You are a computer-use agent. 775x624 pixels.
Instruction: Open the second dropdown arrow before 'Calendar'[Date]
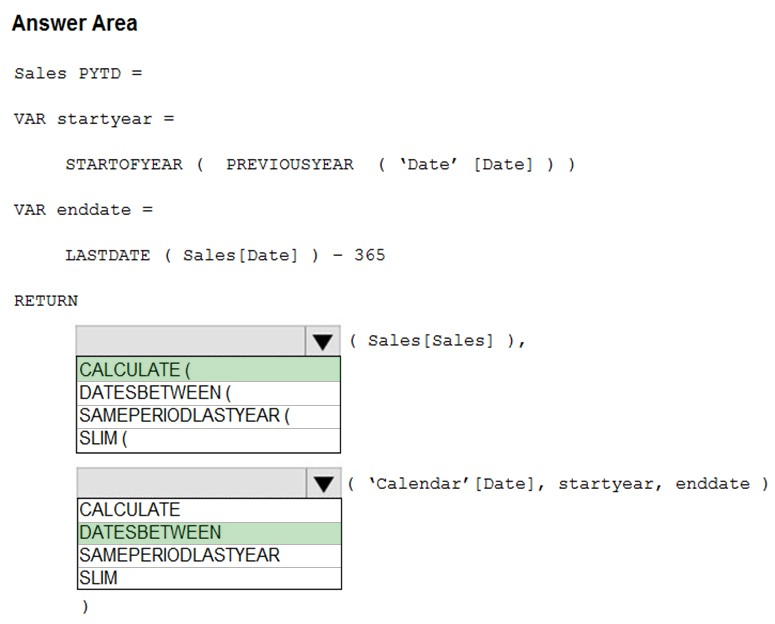324,483
